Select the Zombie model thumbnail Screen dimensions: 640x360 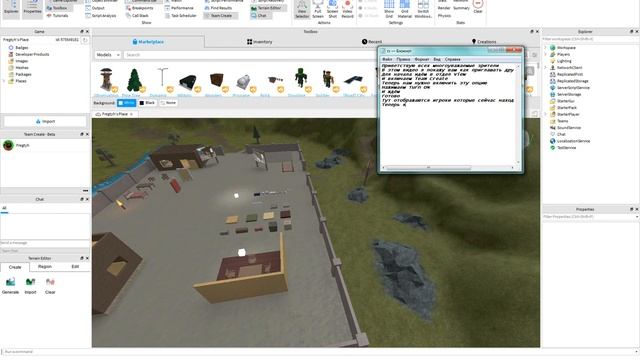click(x=301, y=81)
